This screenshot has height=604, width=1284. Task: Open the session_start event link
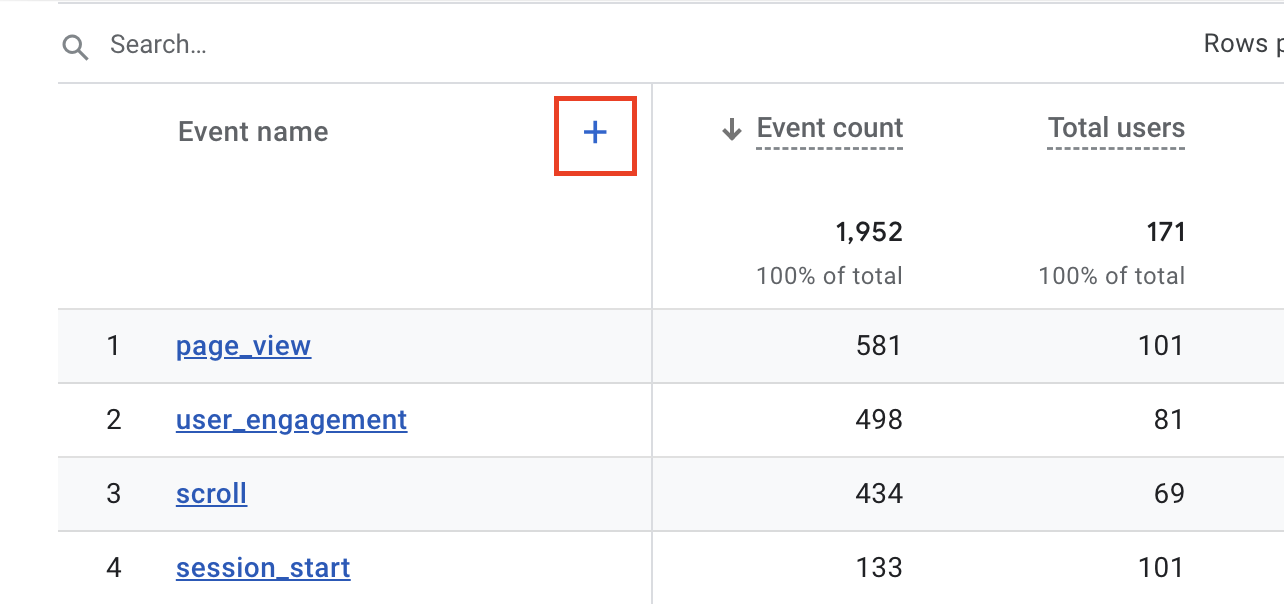(263, 568)
